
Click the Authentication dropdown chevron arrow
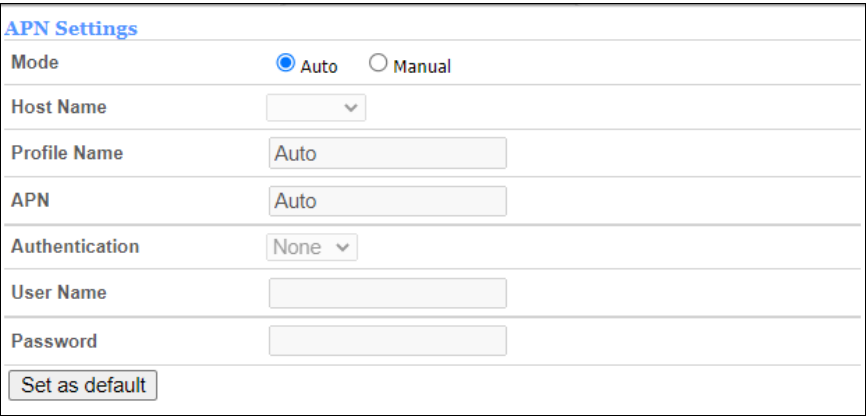point(343,247)
